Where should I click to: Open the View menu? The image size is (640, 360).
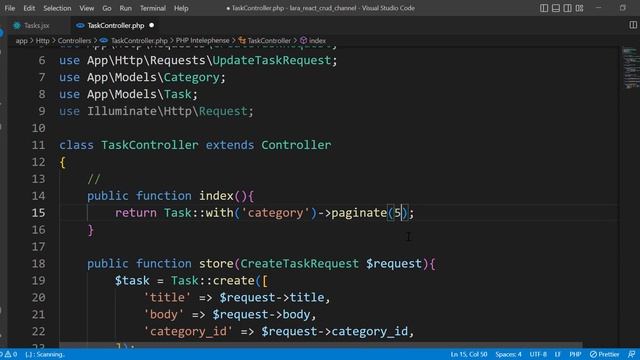click(87, 8)
